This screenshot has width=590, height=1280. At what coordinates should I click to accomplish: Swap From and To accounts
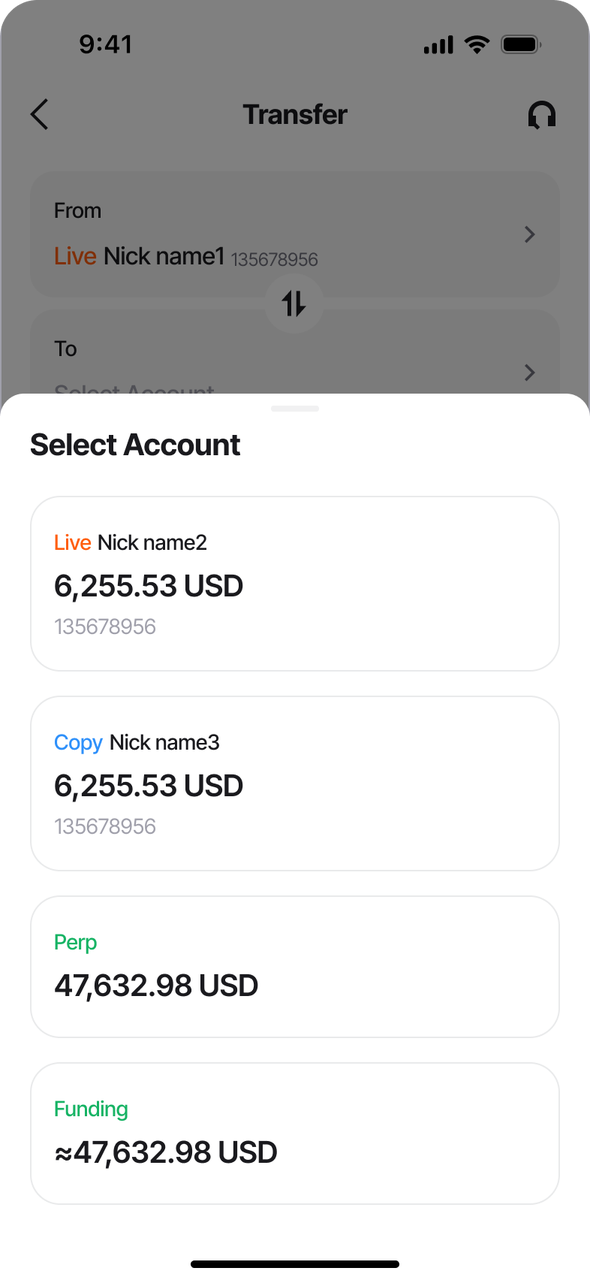[294, 303]
